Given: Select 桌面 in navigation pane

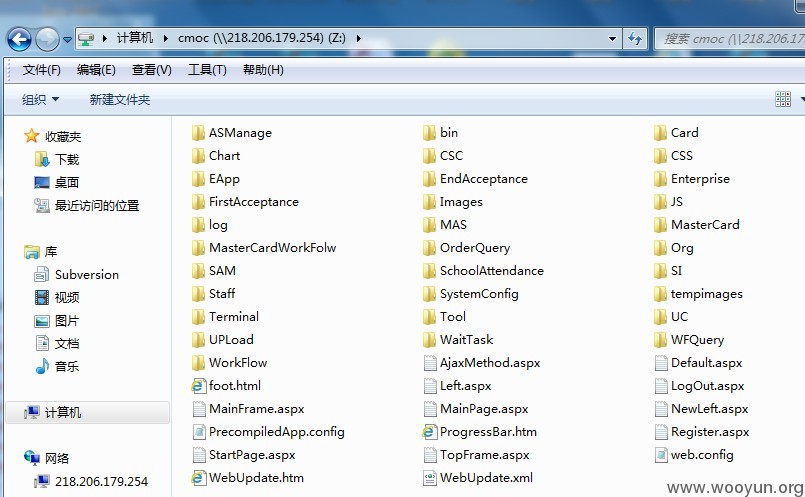Looking at the screenshot, I should click(56, 182).
